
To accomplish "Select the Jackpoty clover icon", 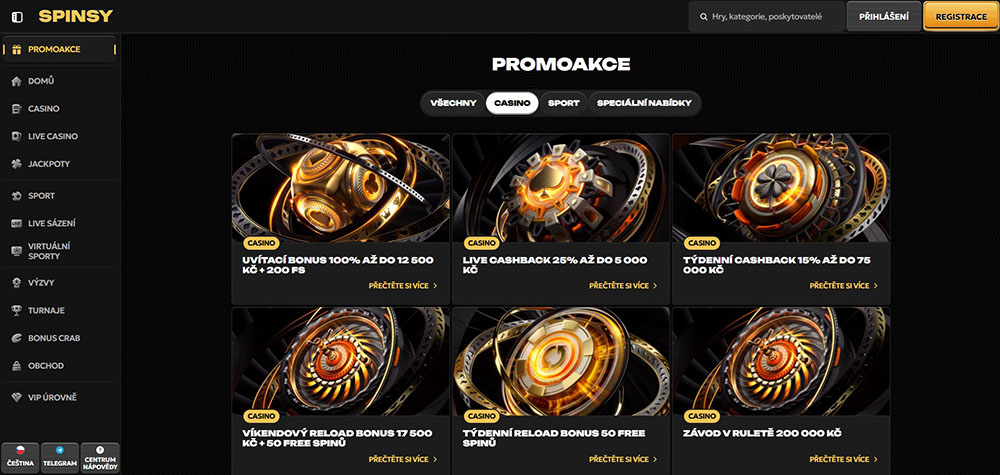I will coord(17,164).
